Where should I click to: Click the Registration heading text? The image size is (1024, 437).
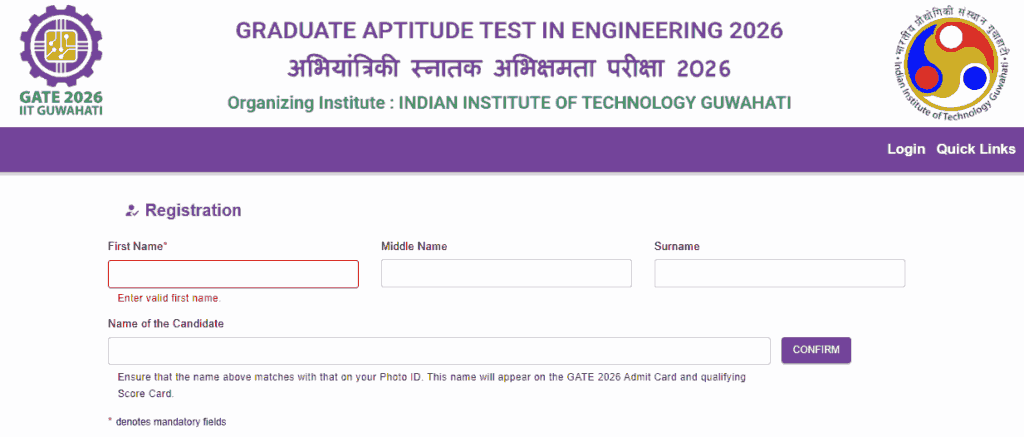pyautogui.click(x=193, y=210)
